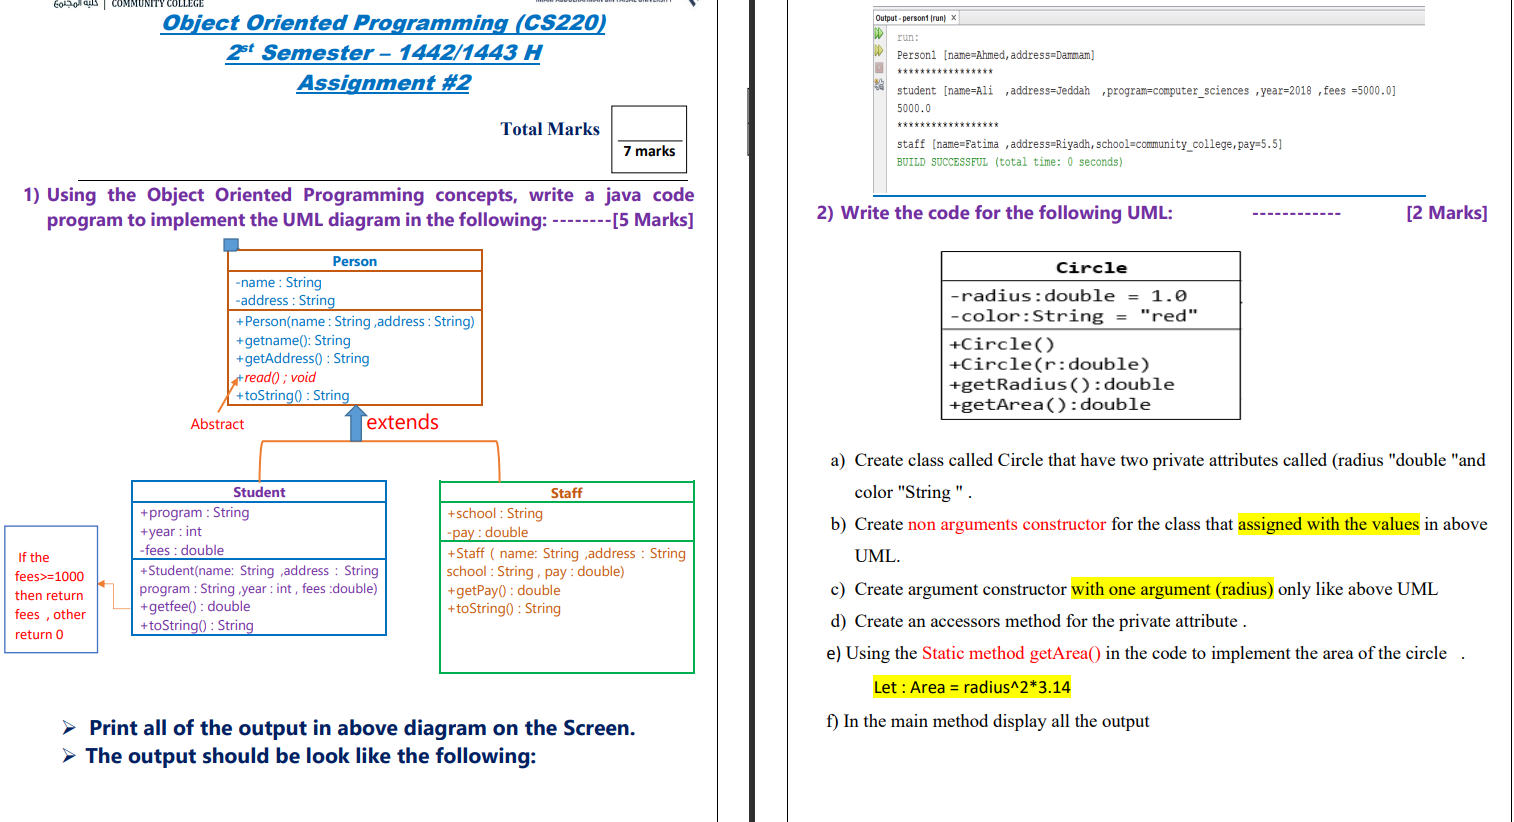Click the '+program : String' attribute
Image resolution: width=1514 pixels, height=822 pixels.
coord(195,513)
